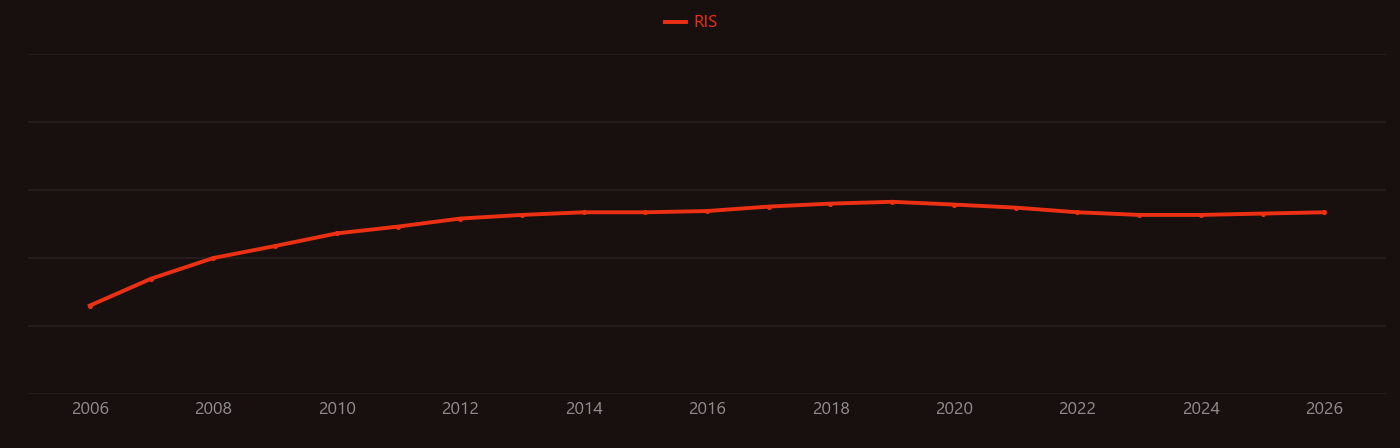
Task: Click the 2018 axis label
Action: (x=831, y=409)
